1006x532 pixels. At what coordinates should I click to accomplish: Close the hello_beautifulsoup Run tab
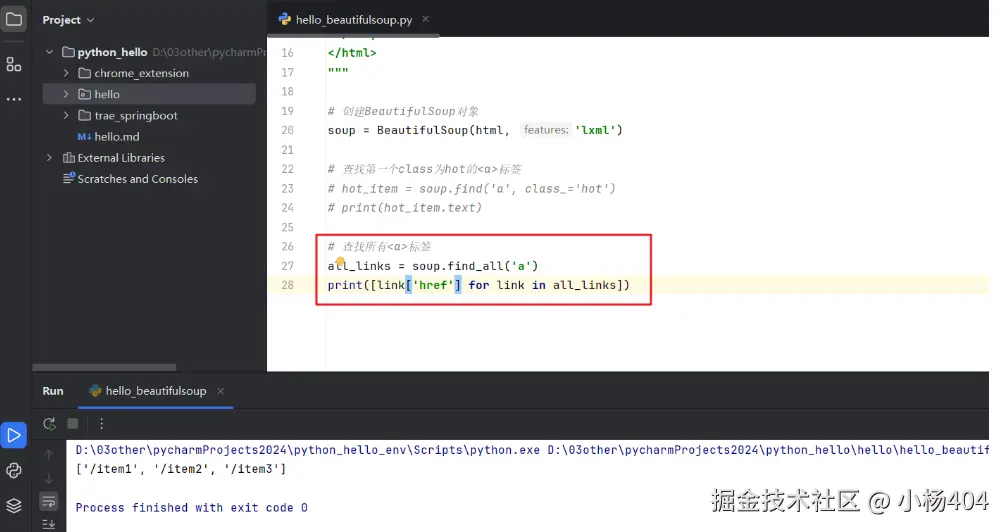(221, 391)
